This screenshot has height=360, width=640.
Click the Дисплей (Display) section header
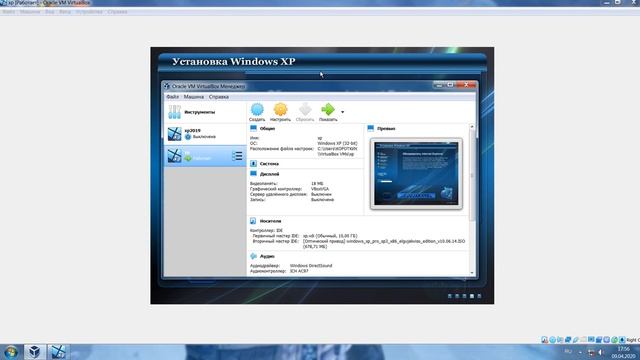[269, 174]
